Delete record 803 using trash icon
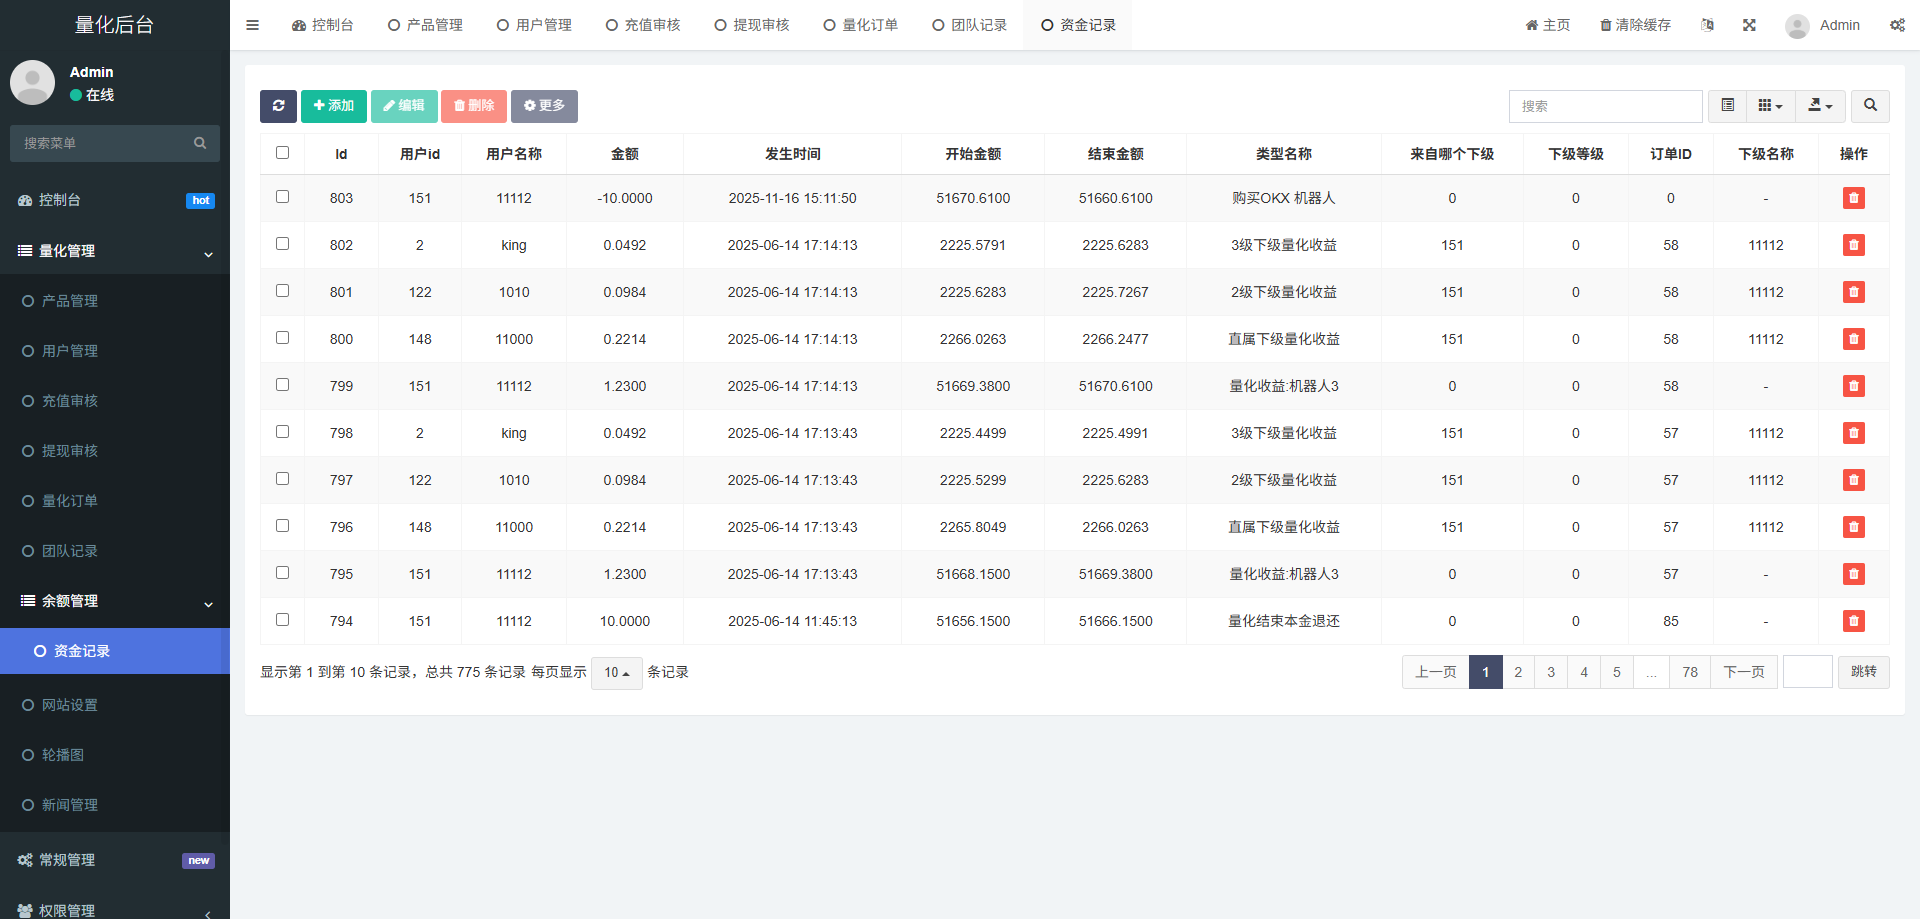 click(1853, 198)
